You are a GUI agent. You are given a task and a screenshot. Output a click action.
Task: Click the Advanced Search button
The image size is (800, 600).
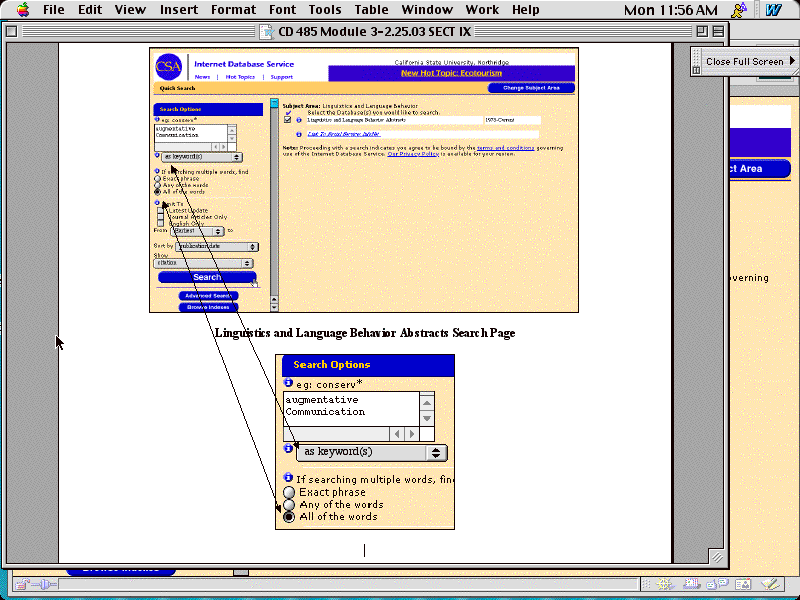208,296
